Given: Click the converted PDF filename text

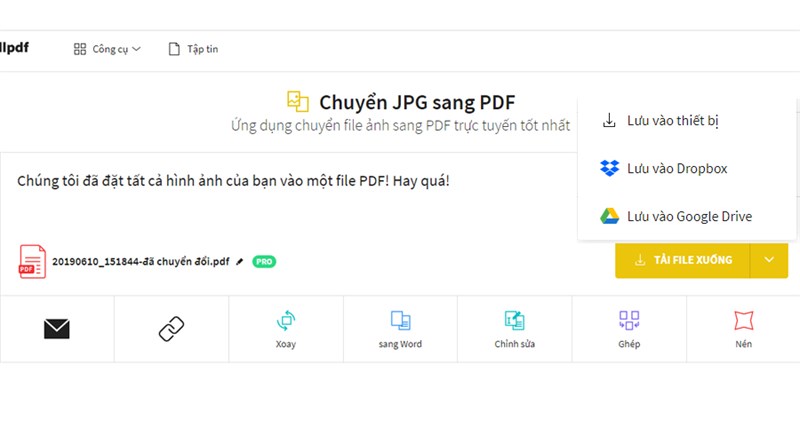Looking at the screenshot, I should (140, 261).
